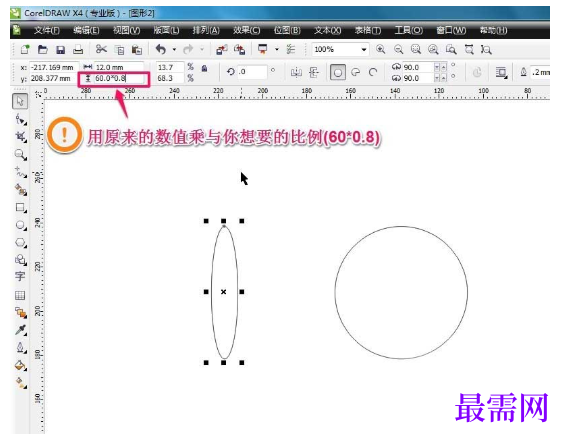Click the object height field 60.0*0.8

119,78
